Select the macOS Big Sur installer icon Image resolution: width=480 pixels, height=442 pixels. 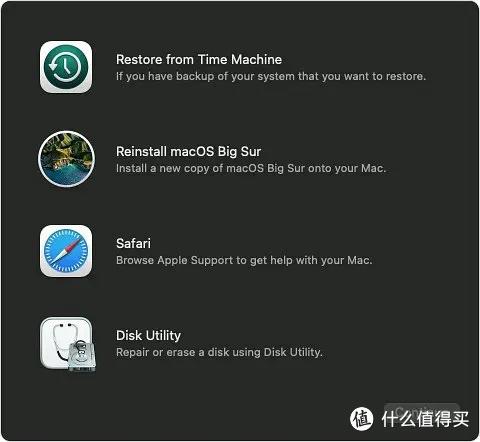66,159
